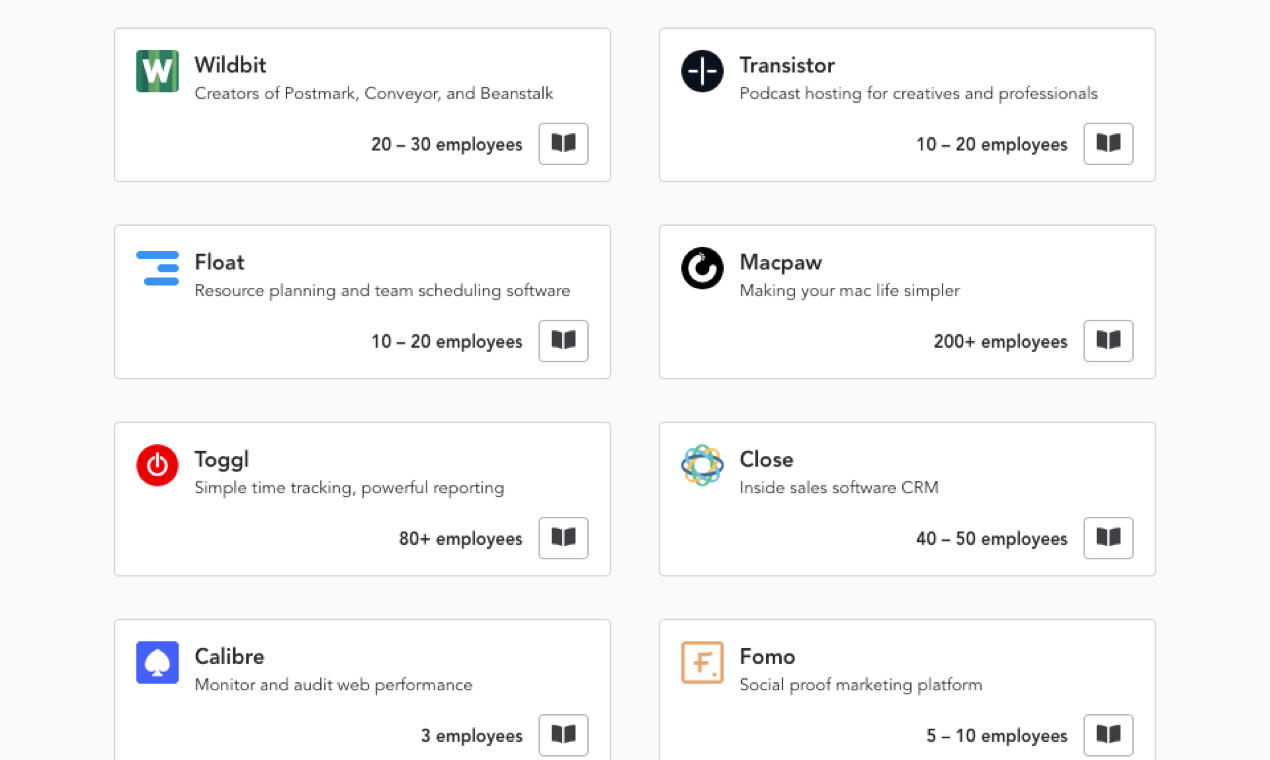
Task: Open the book view for Wildbit
Action: click(x=563, y=143)
